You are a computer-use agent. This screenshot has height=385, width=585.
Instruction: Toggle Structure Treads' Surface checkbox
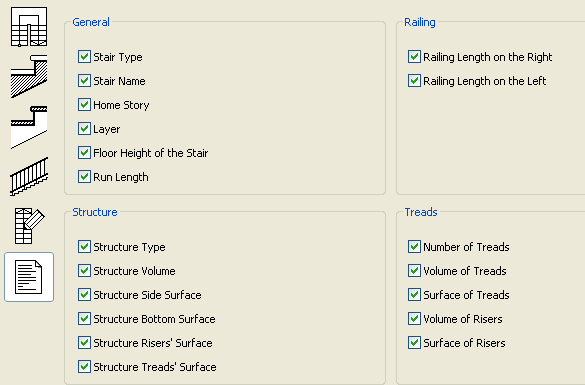(x=84, y=367)
